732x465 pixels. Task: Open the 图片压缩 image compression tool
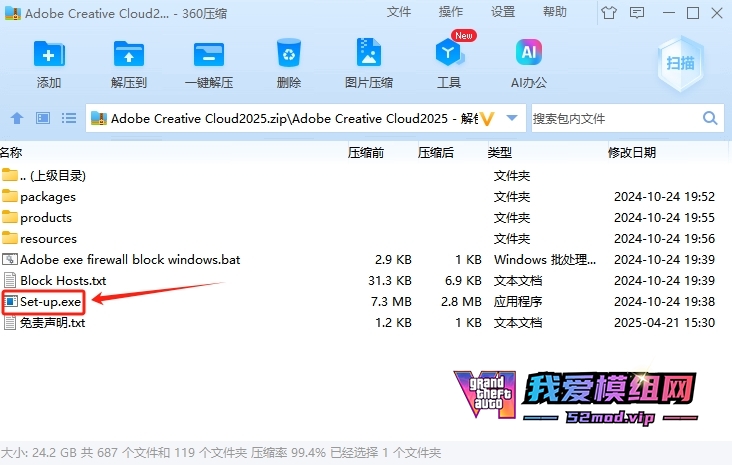369,52
